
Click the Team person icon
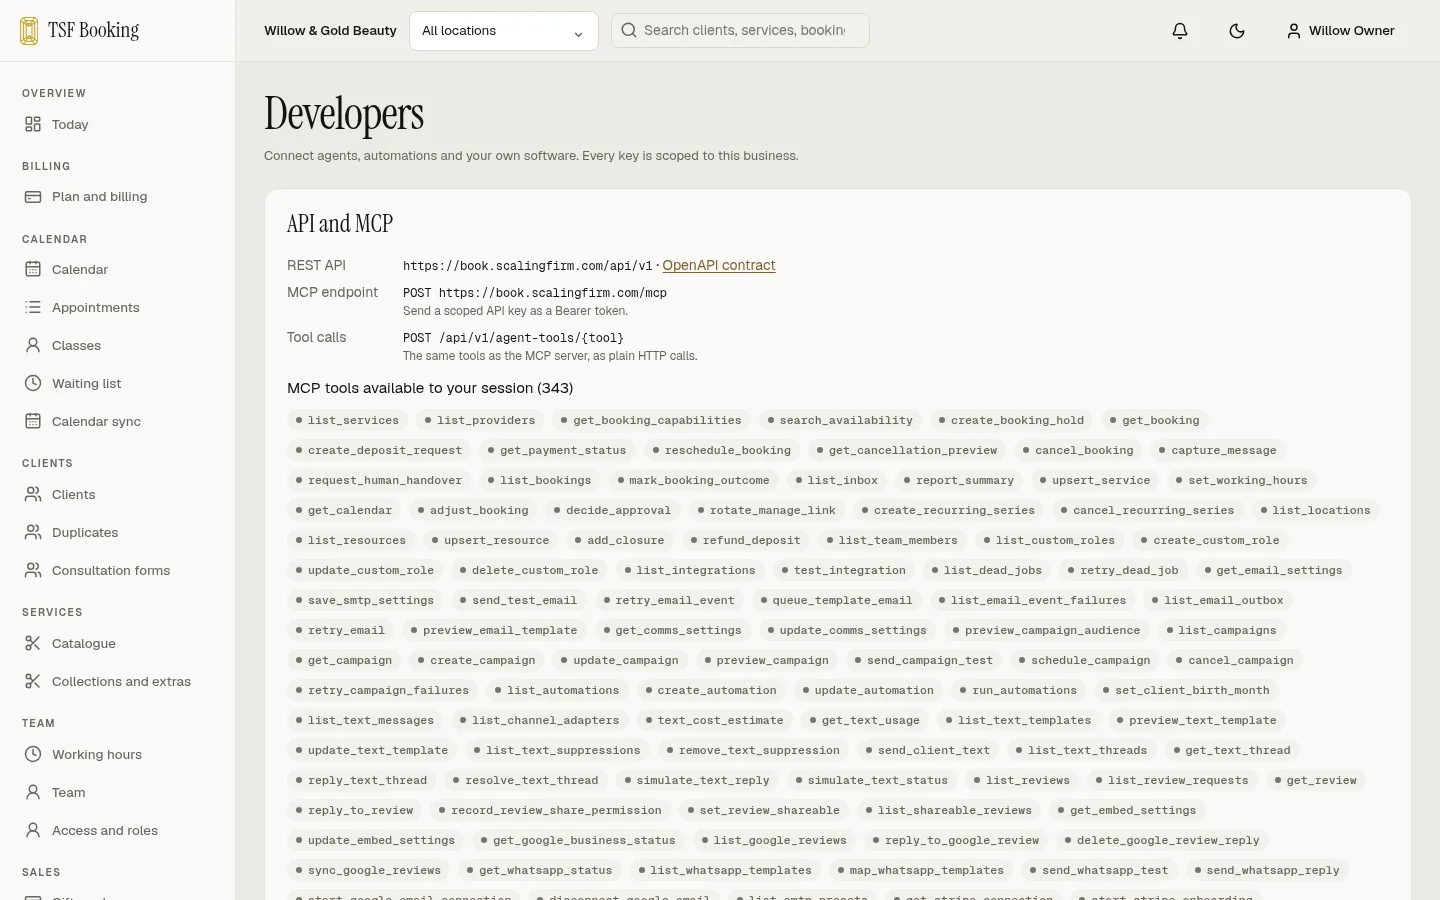pos(33,793)
